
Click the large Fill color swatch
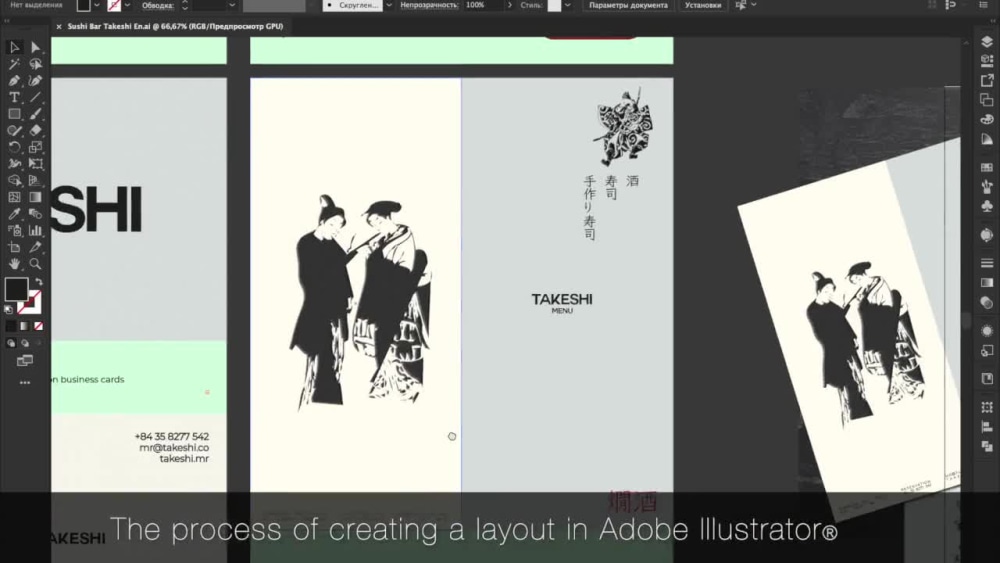[x=16, y=289]
